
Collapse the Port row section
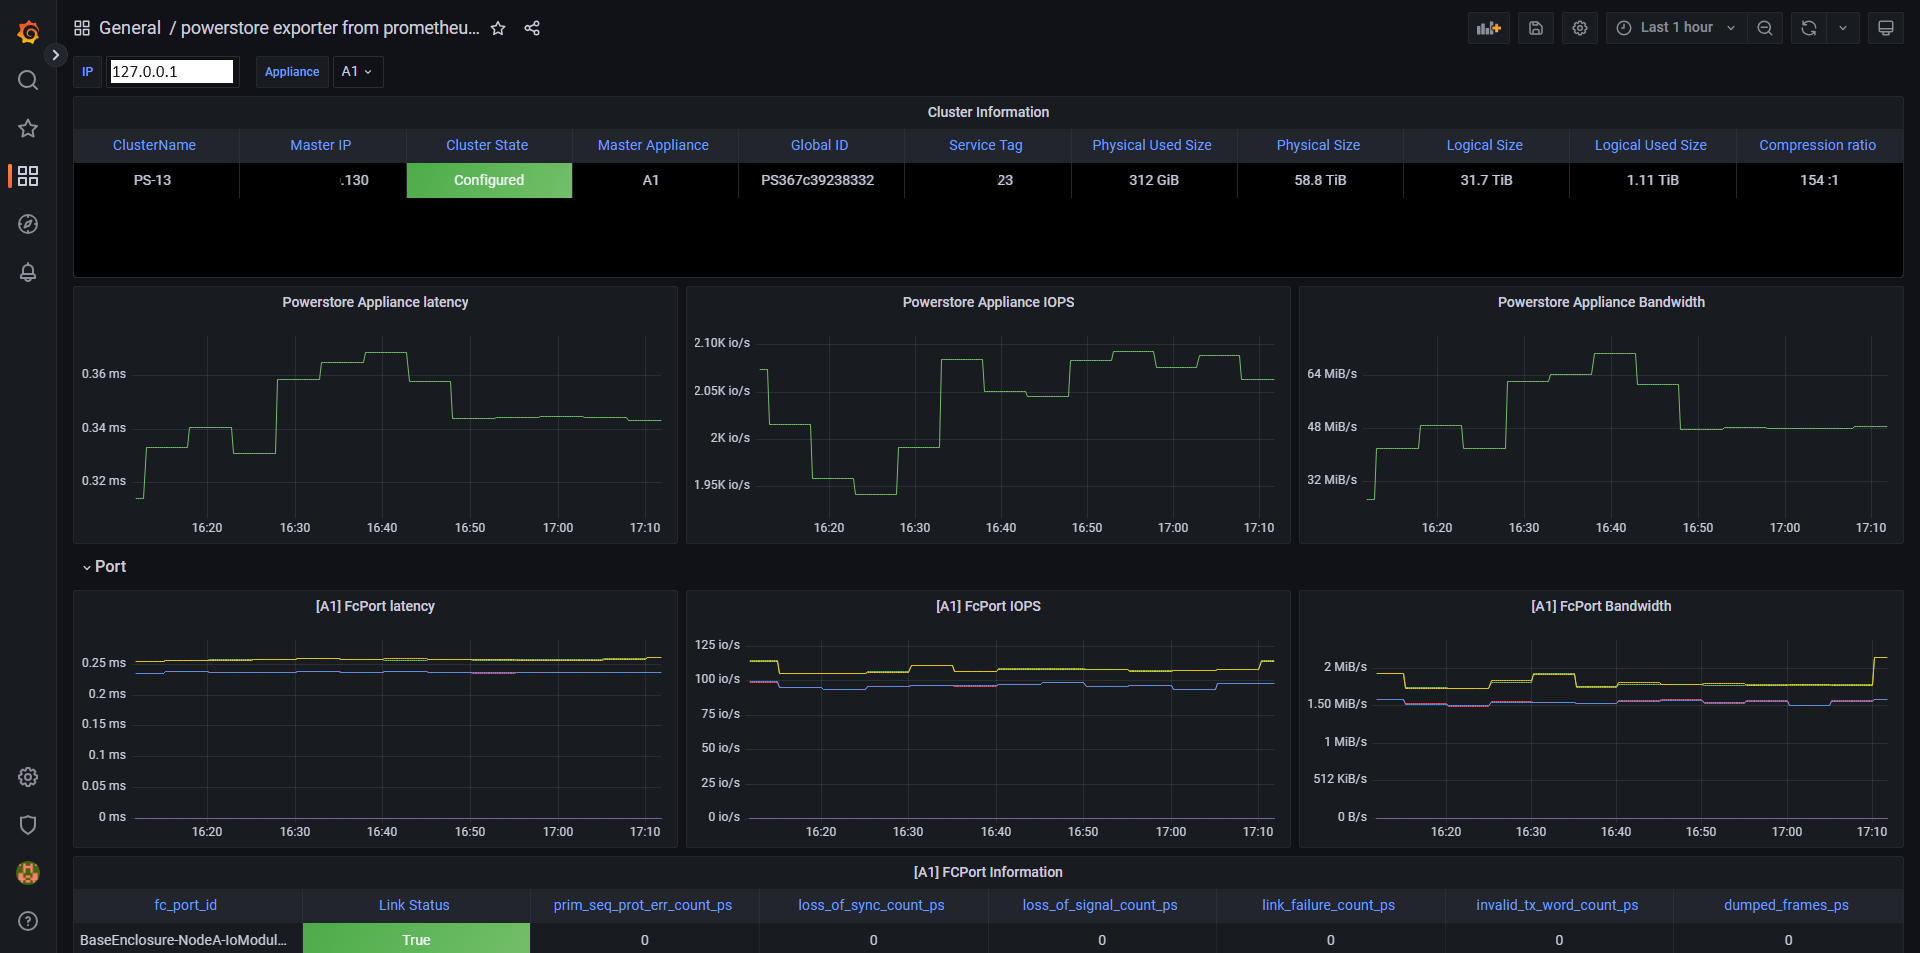(104, 566)
